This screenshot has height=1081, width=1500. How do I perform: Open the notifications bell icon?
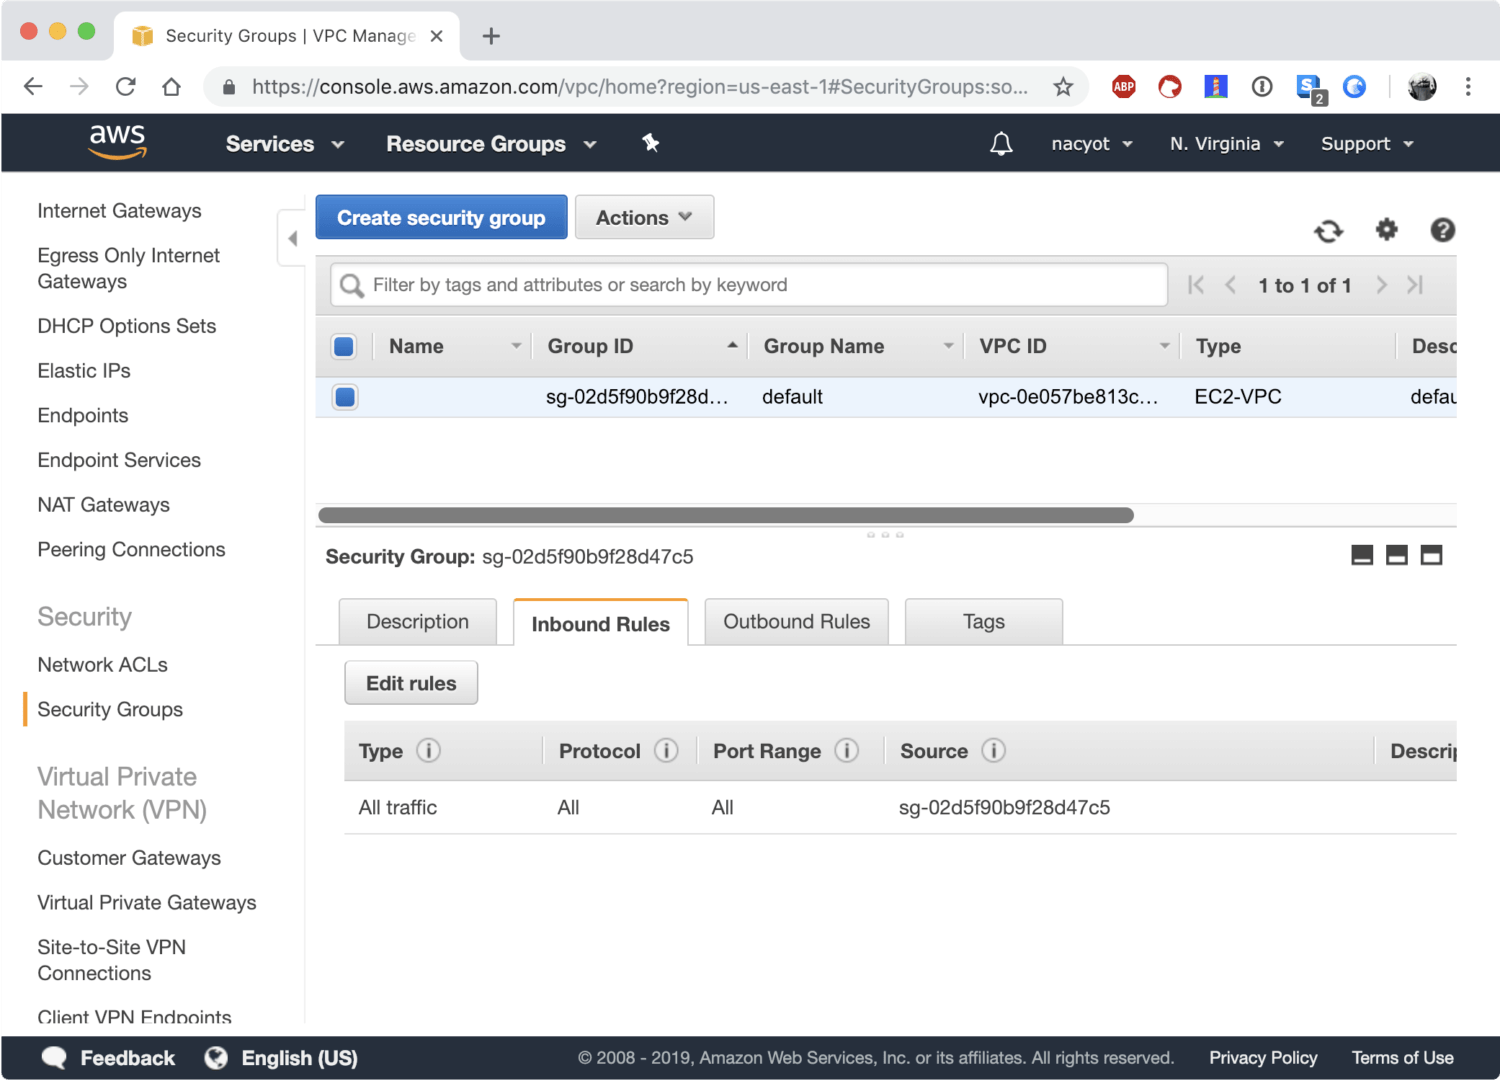(1001, 144)
